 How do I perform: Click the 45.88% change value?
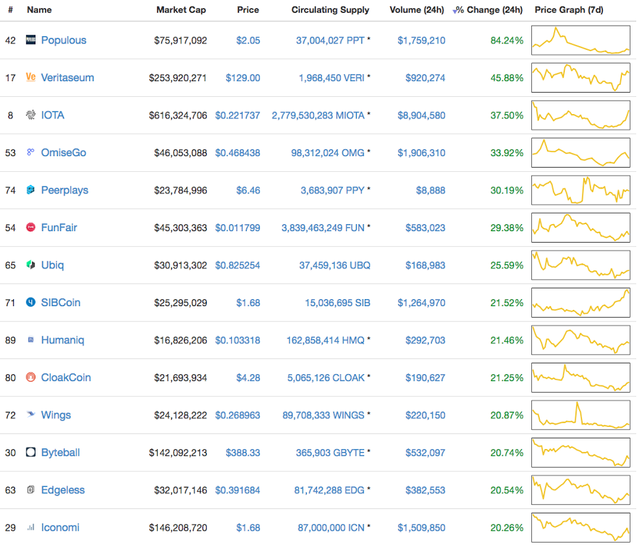[507, 78]
